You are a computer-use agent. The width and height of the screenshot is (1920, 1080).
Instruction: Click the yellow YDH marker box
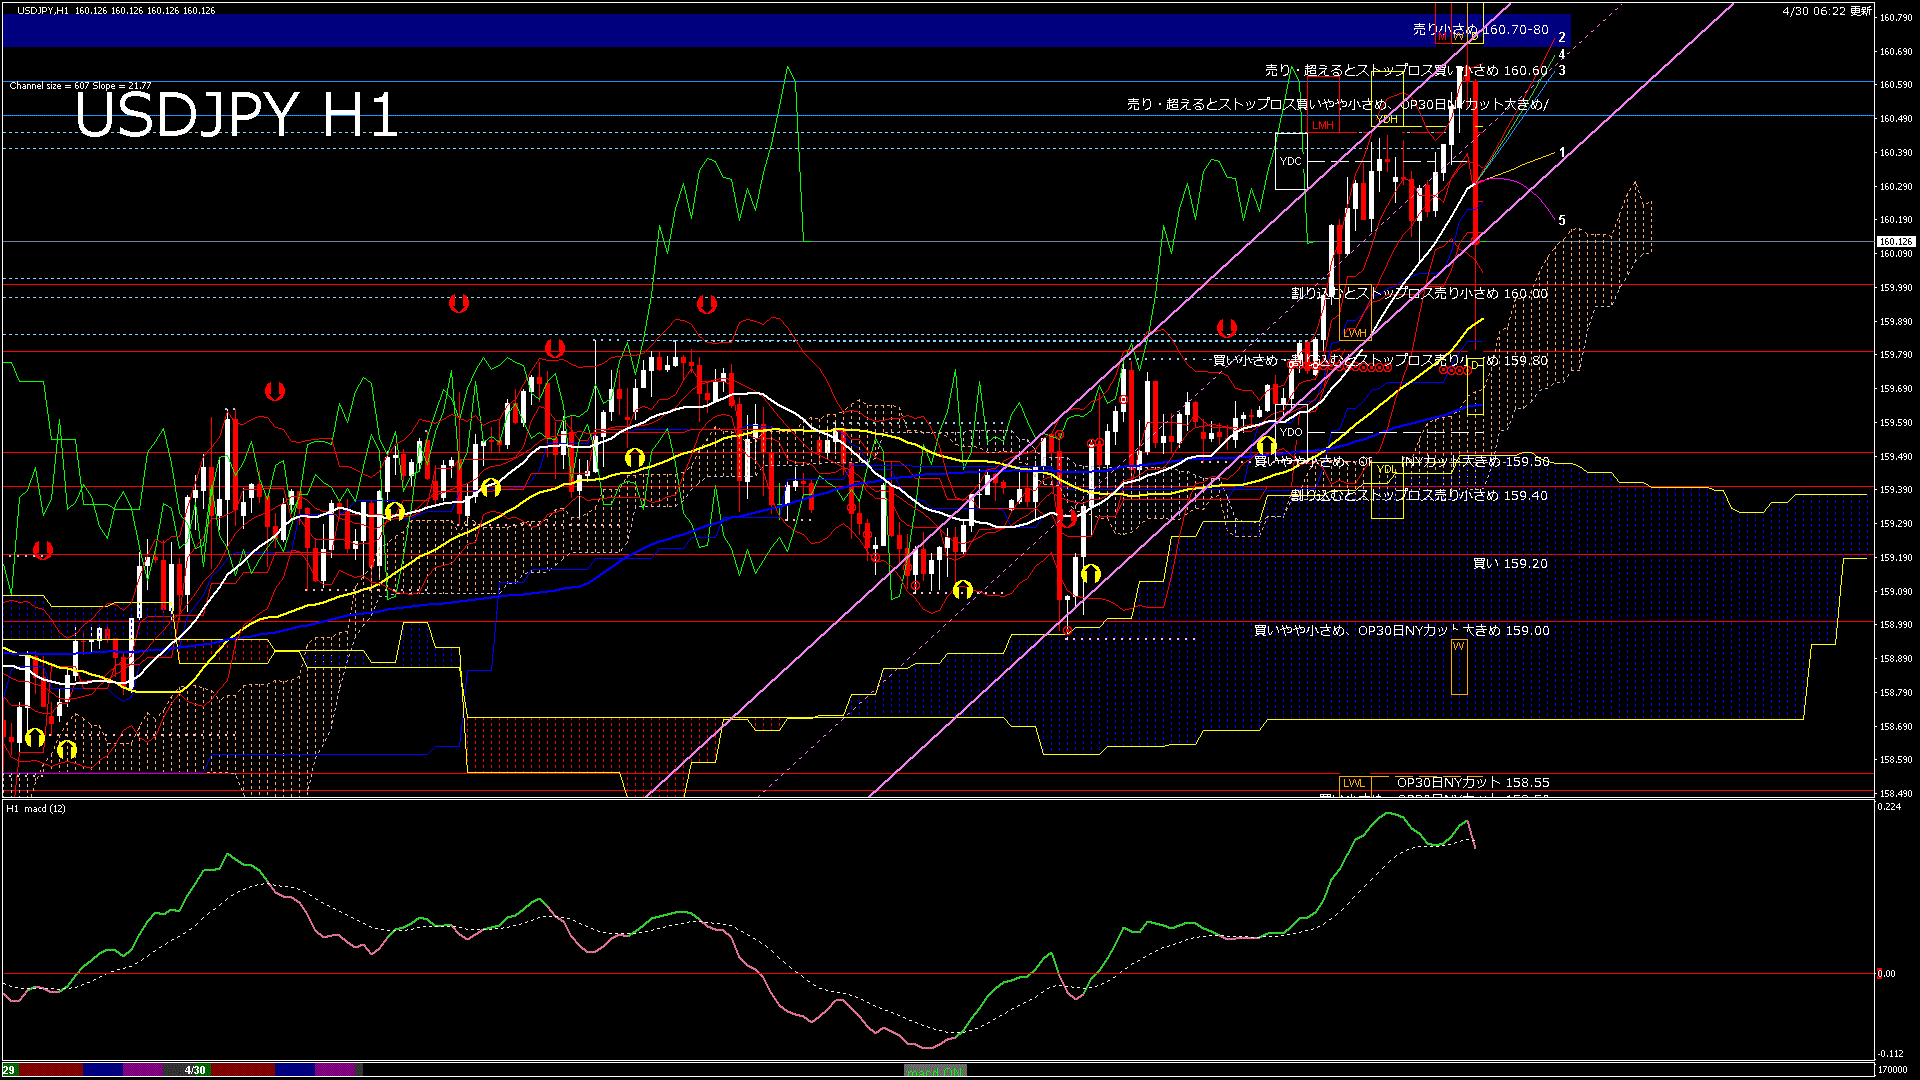[1387, 120]
